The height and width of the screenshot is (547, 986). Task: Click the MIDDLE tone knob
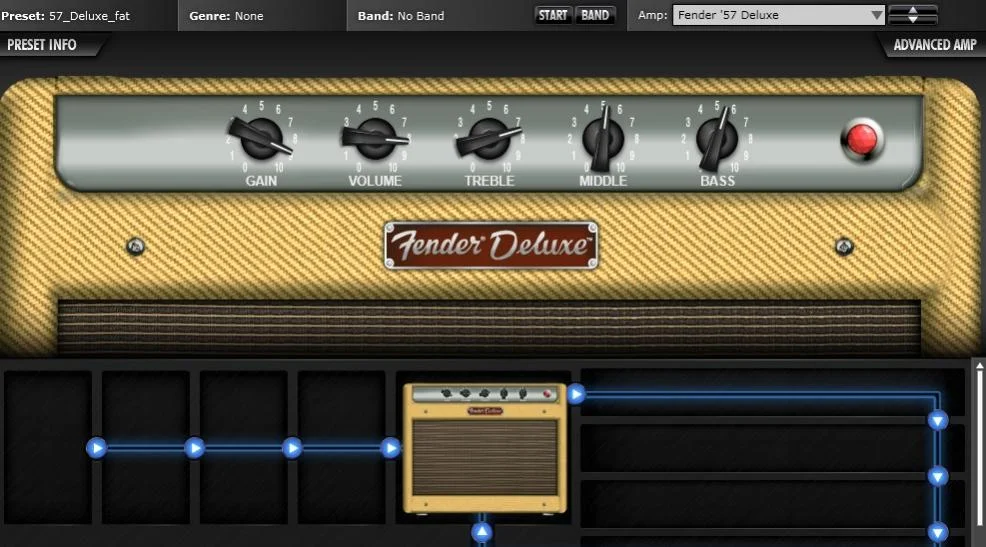click(x=602, y=138)
